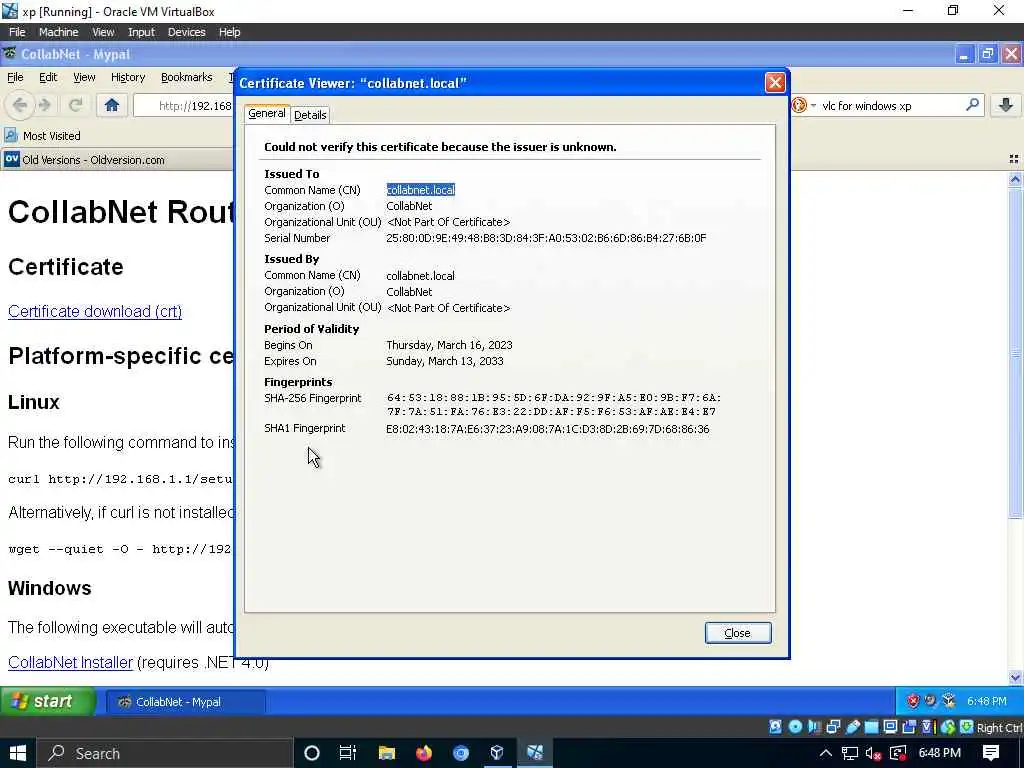The image size is (1024, 768).
Task: Click the highlighted collabnet.local common name
Action: pos(421,190)
